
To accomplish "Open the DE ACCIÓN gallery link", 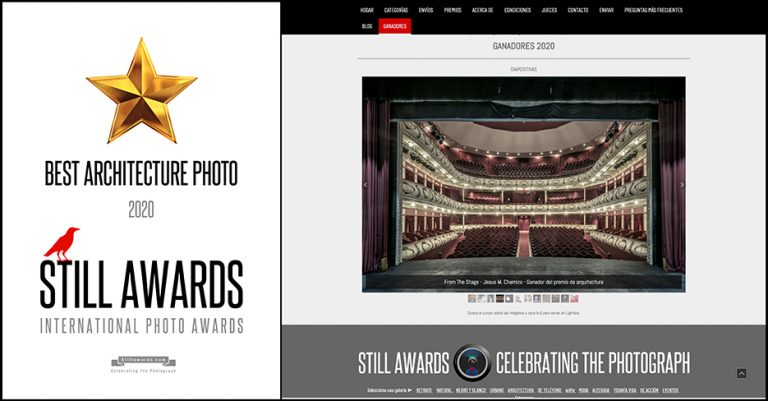I will pyautogui.click(x=649, y=390).
